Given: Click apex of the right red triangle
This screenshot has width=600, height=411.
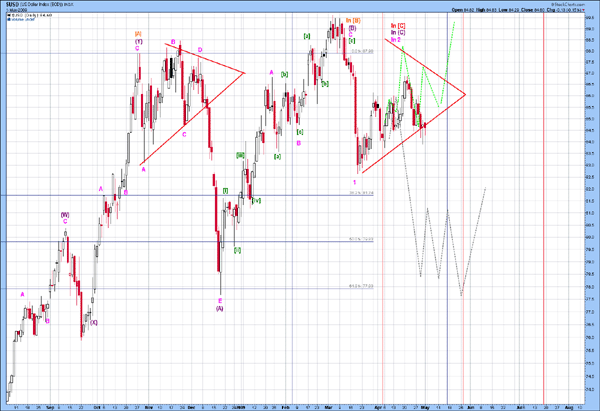Looking at the screenshot, I should (x=465, y=95).
